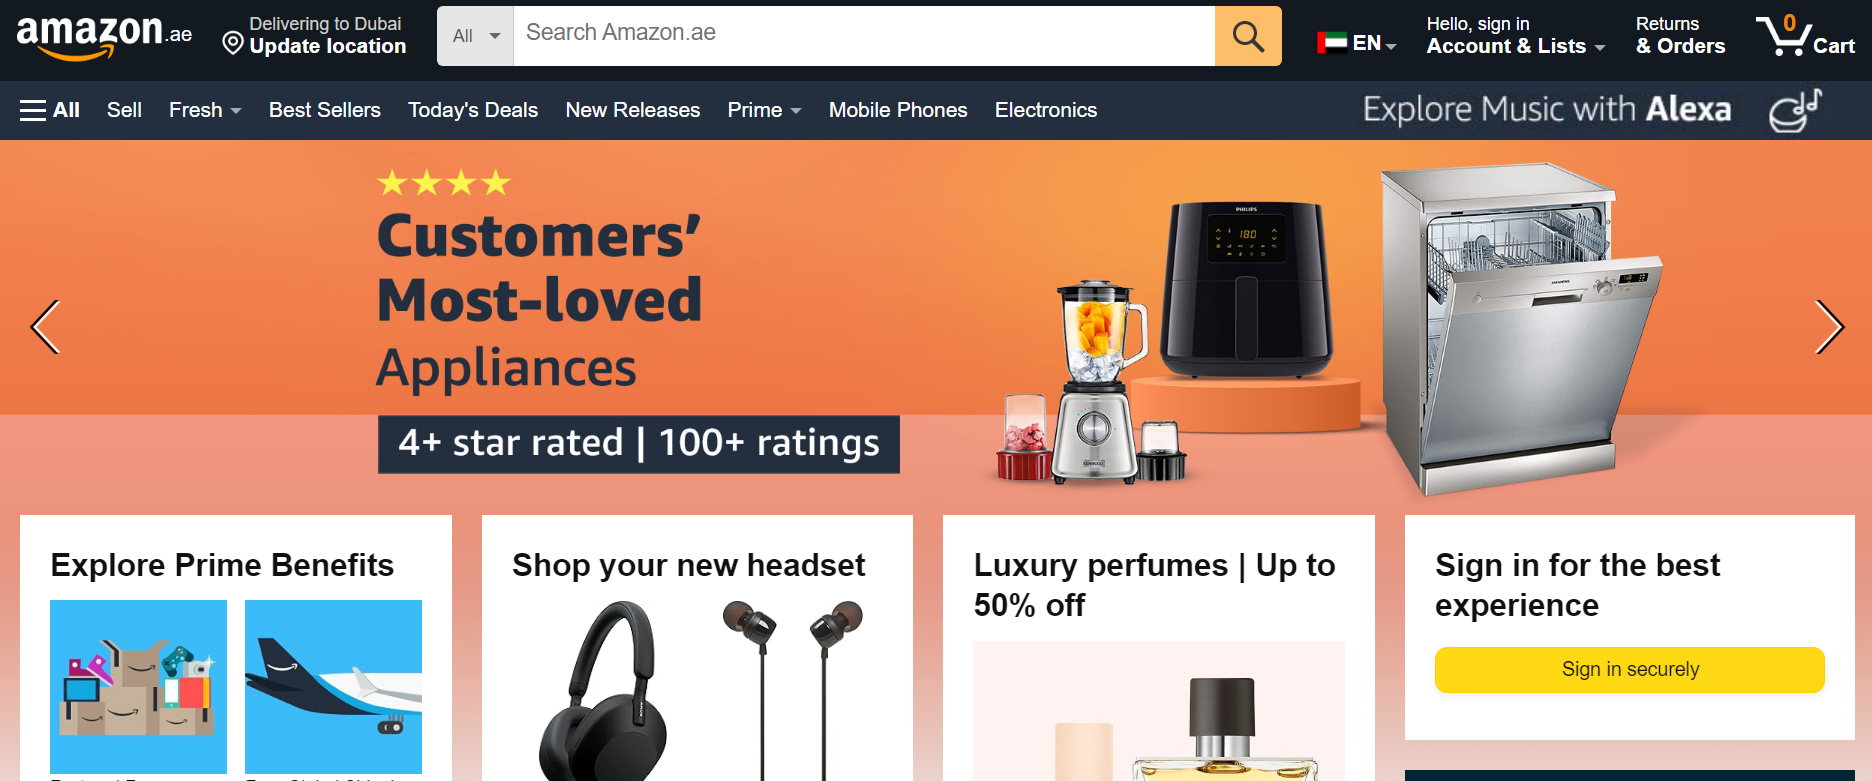The image size is (1872, 781).
Task: Click the Sign in securely button
Action: coord(1630,669)
